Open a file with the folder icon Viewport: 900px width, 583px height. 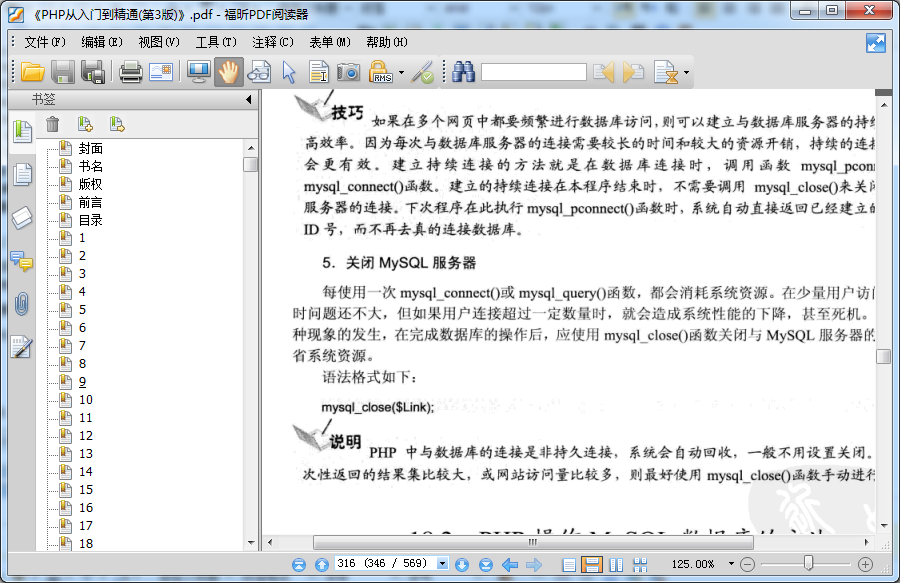[x=33, y=72]
